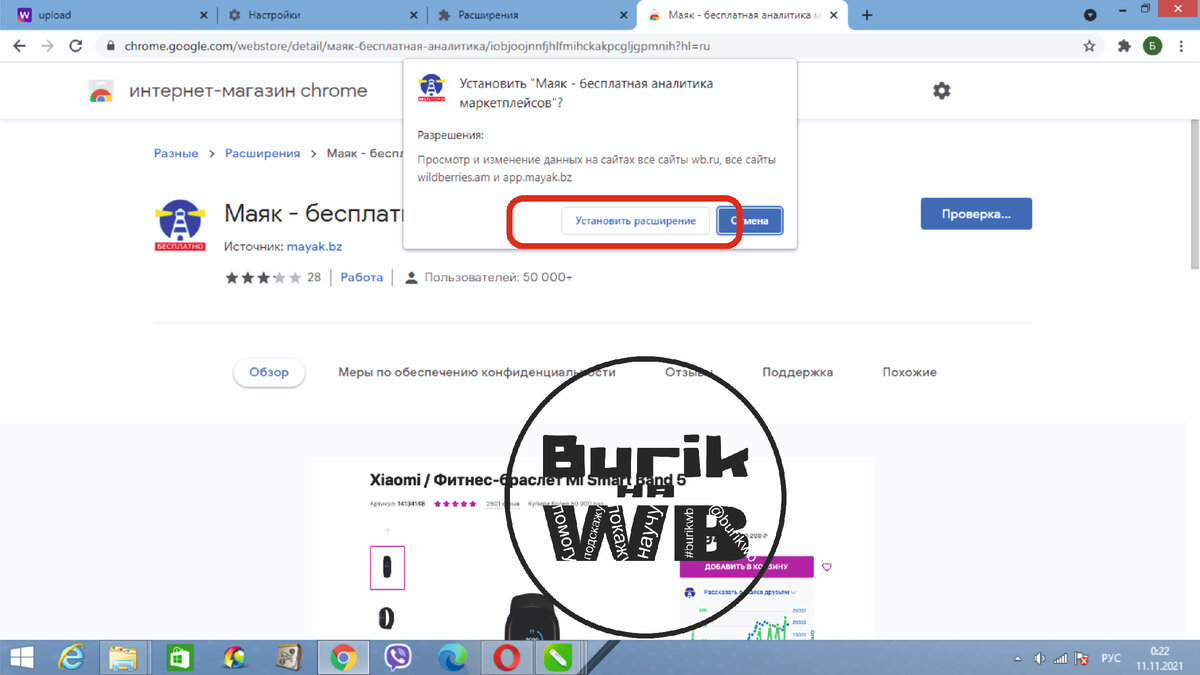
Task: Bookmark this page with the star icon
Action: click(x=1089, y=46)
